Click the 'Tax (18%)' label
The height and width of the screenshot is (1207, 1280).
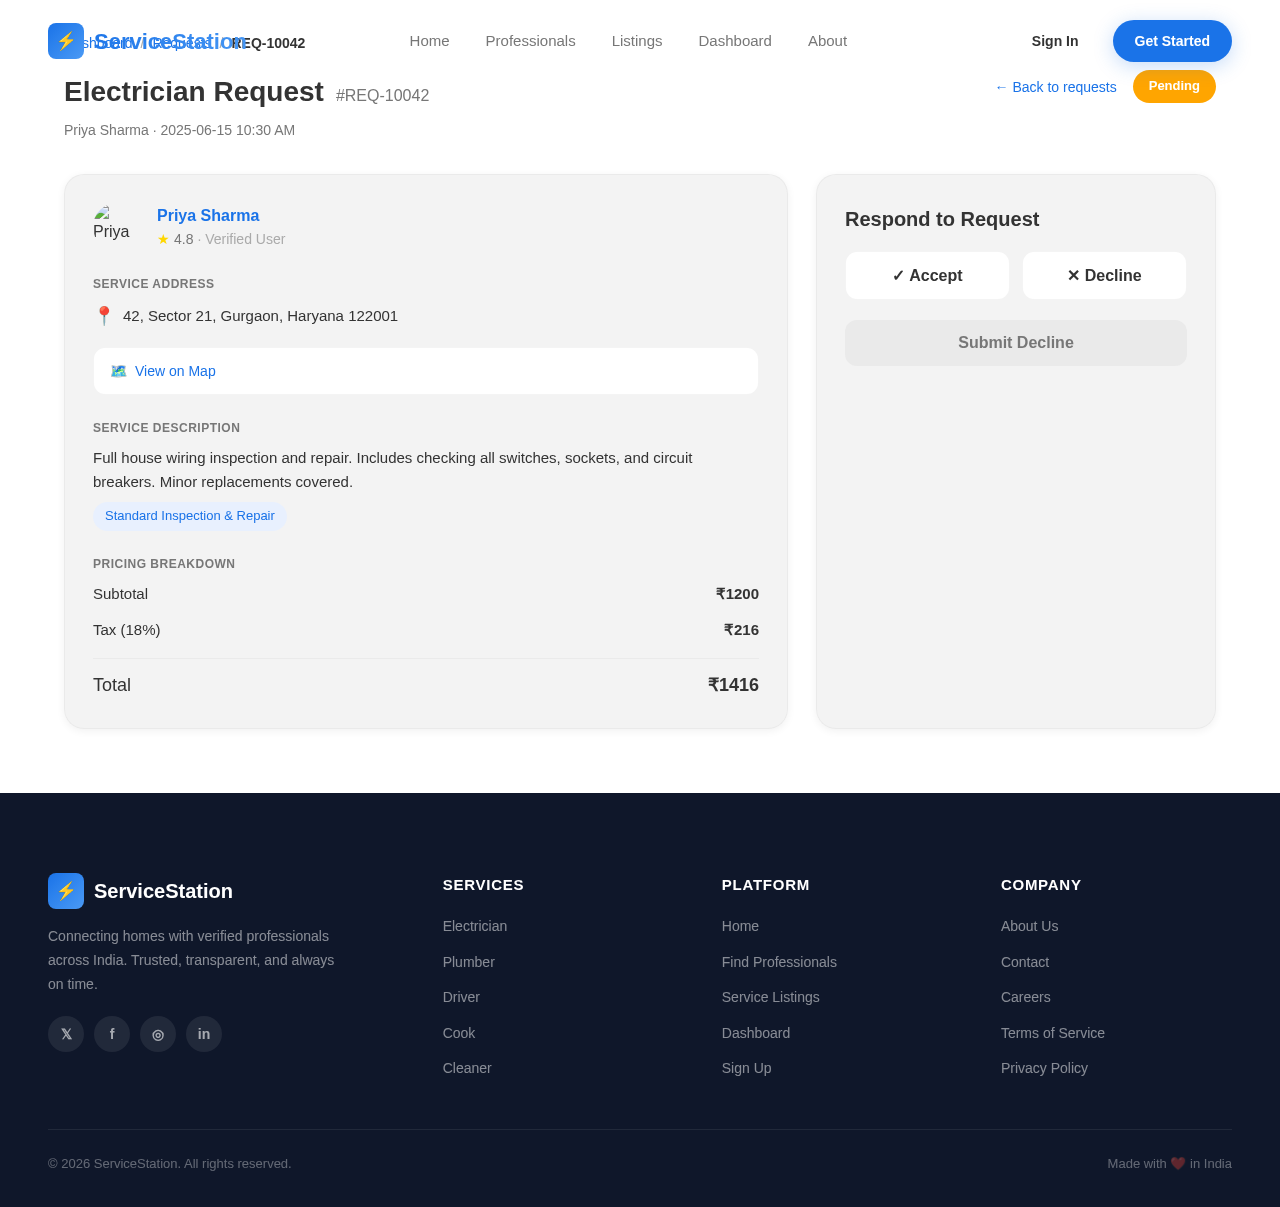click(127, 630)
